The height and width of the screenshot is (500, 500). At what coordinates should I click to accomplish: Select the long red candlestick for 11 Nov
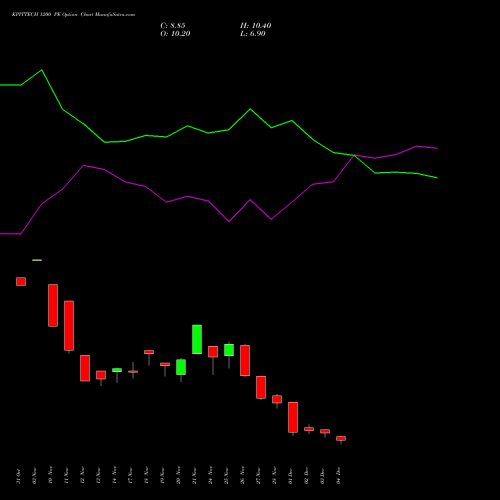pyautogui.click(x=69, y=326)
